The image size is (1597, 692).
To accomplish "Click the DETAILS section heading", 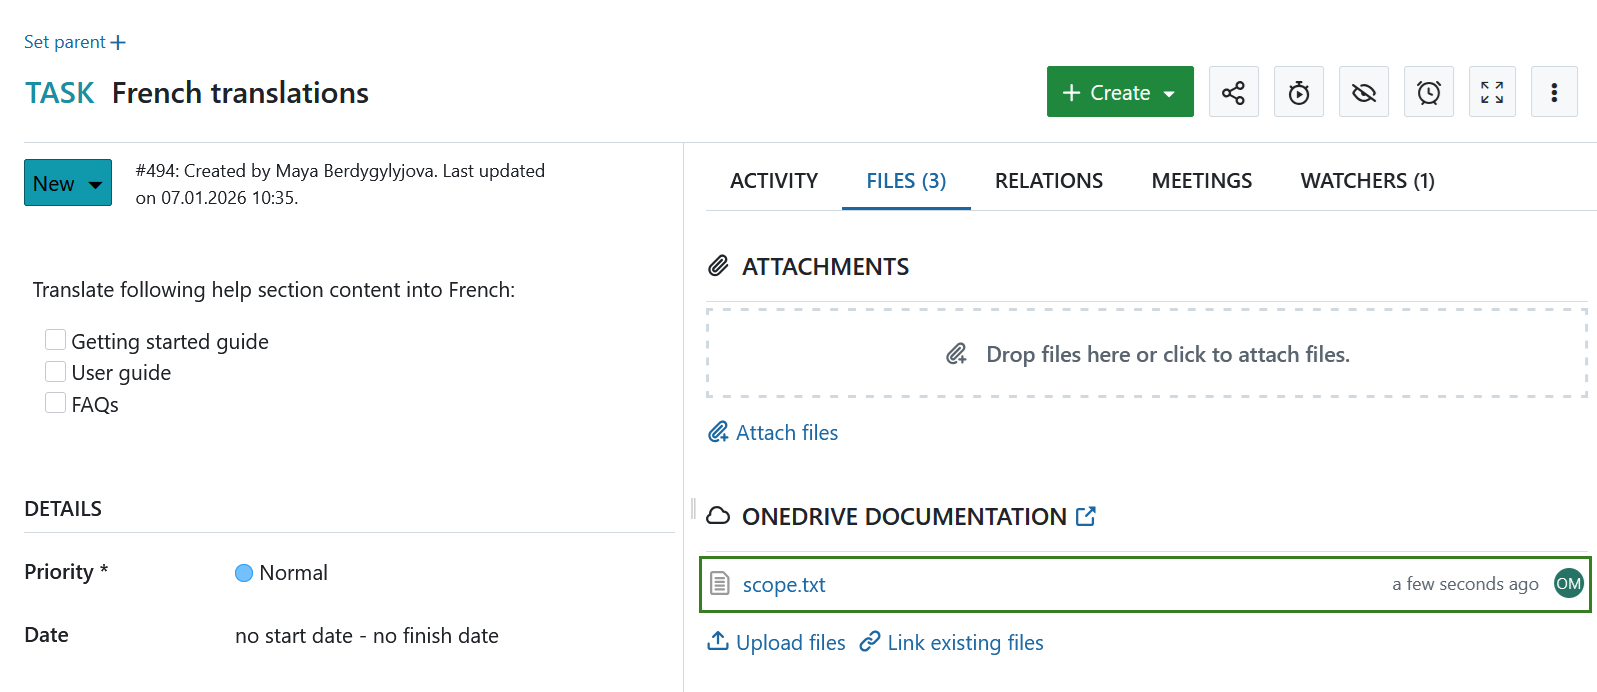I will tap(63, 508).
